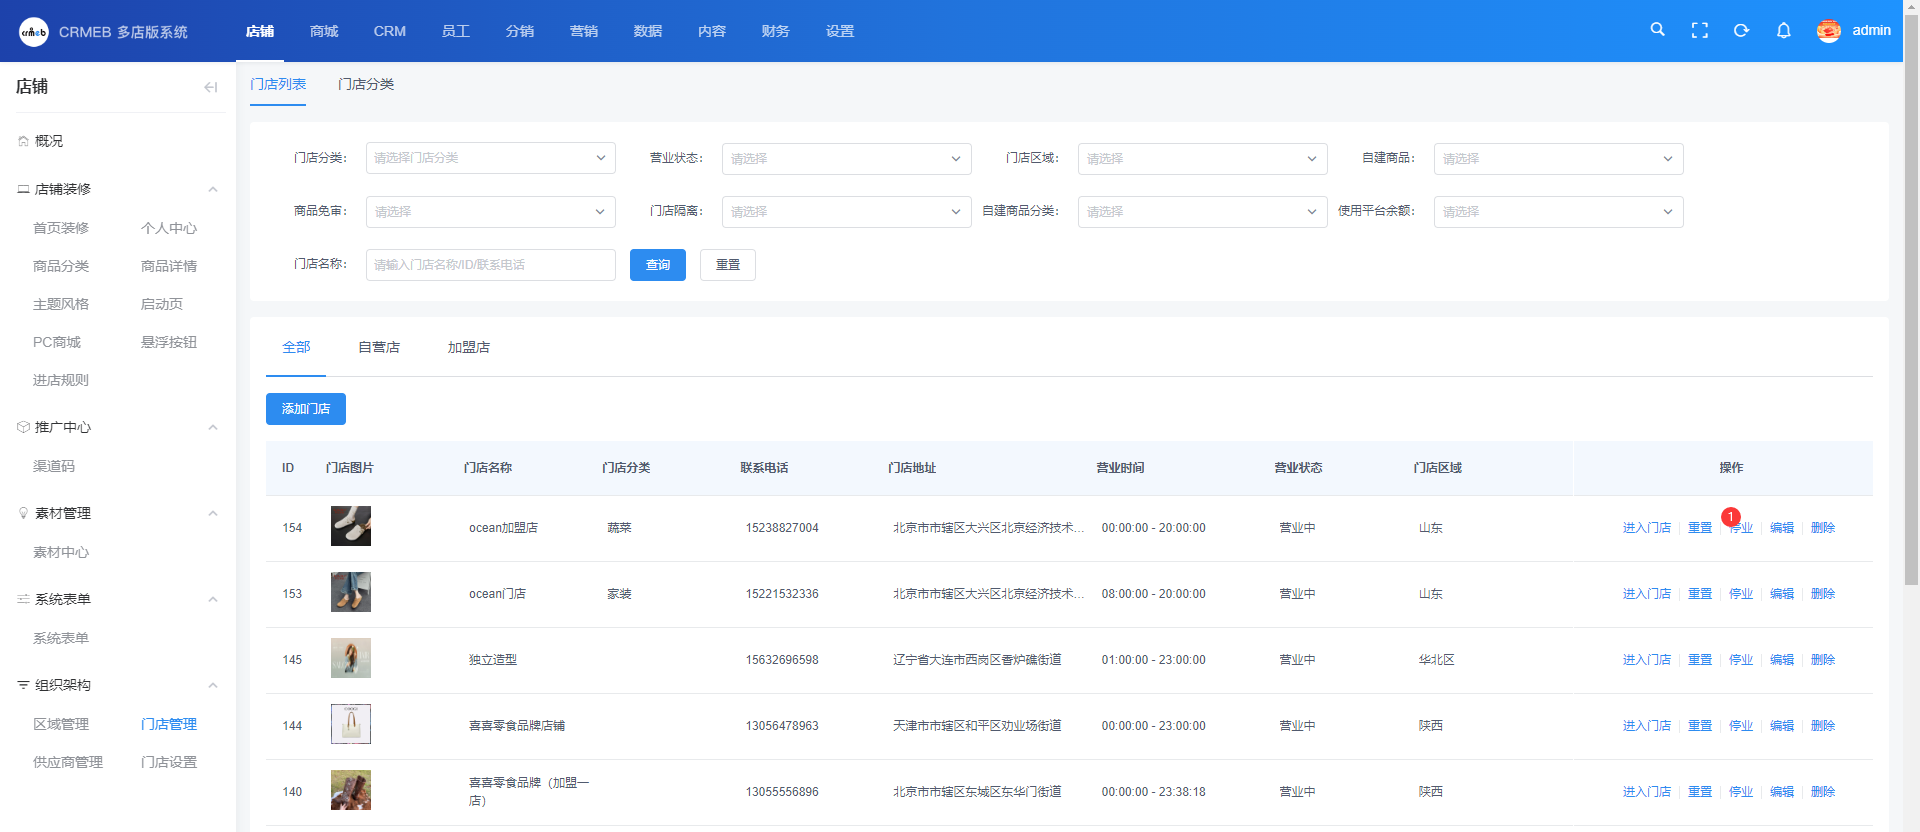1920x832 pixels.
Task: Toggle fullscreen mode icon
Action: [x=1699, y=31]
